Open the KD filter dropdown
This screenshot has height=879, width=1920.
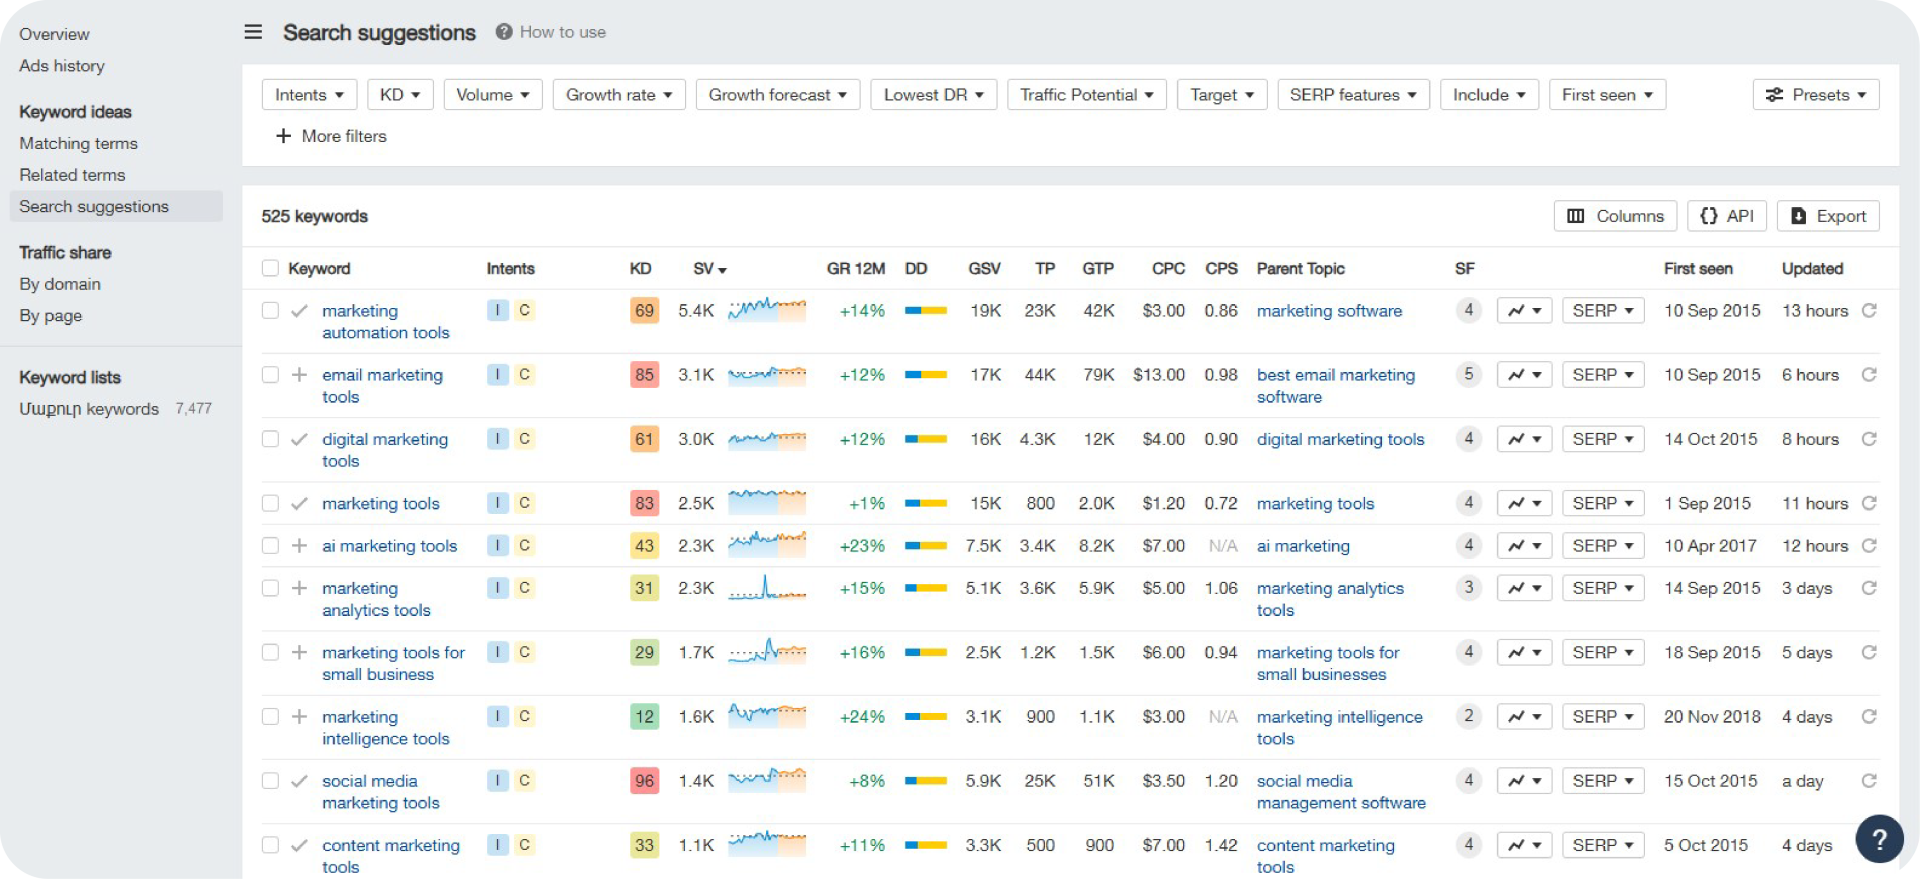pos(400,95)
